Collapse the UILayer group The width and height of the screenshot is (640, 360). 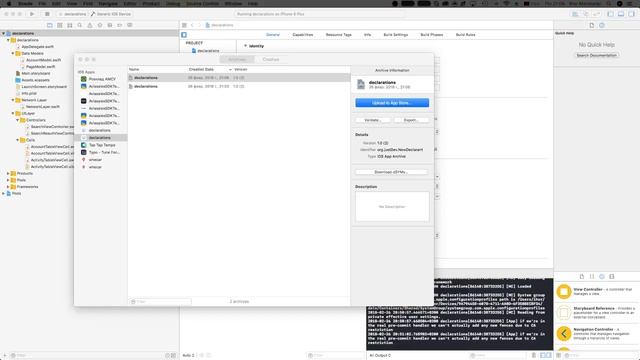click(x=13, y=113)
